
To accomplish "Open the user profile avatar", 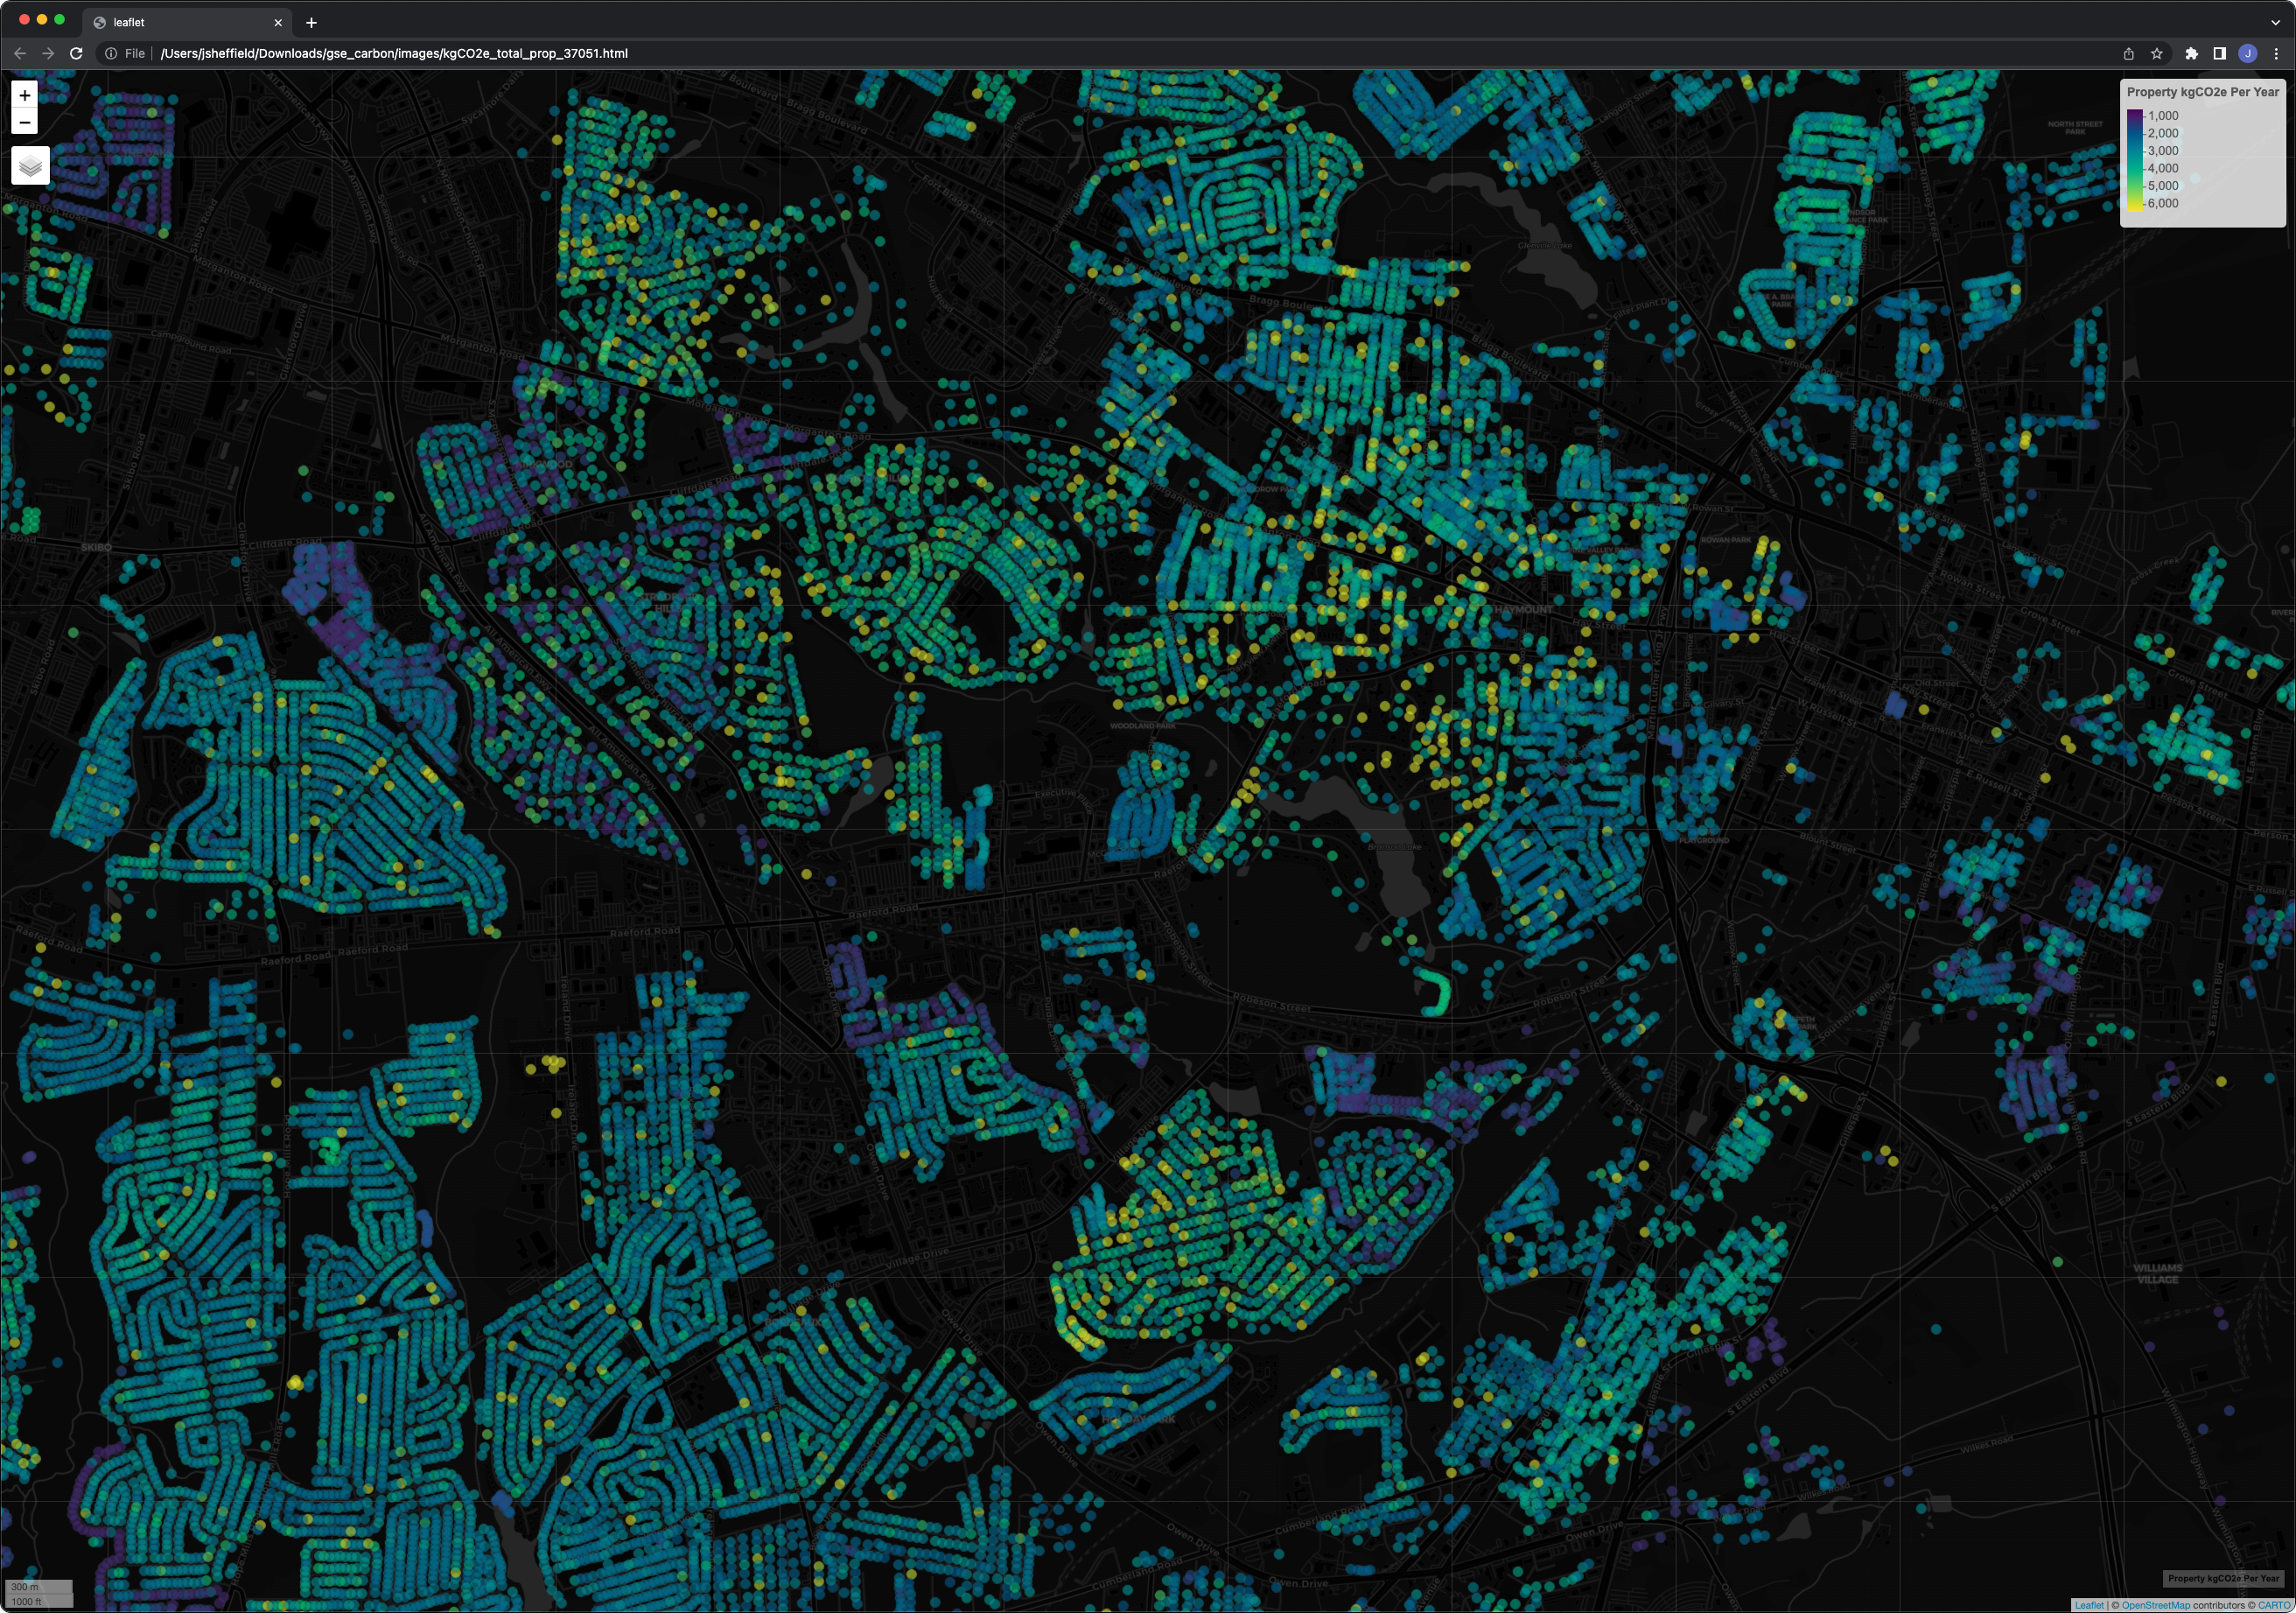I will (2247, 54).
